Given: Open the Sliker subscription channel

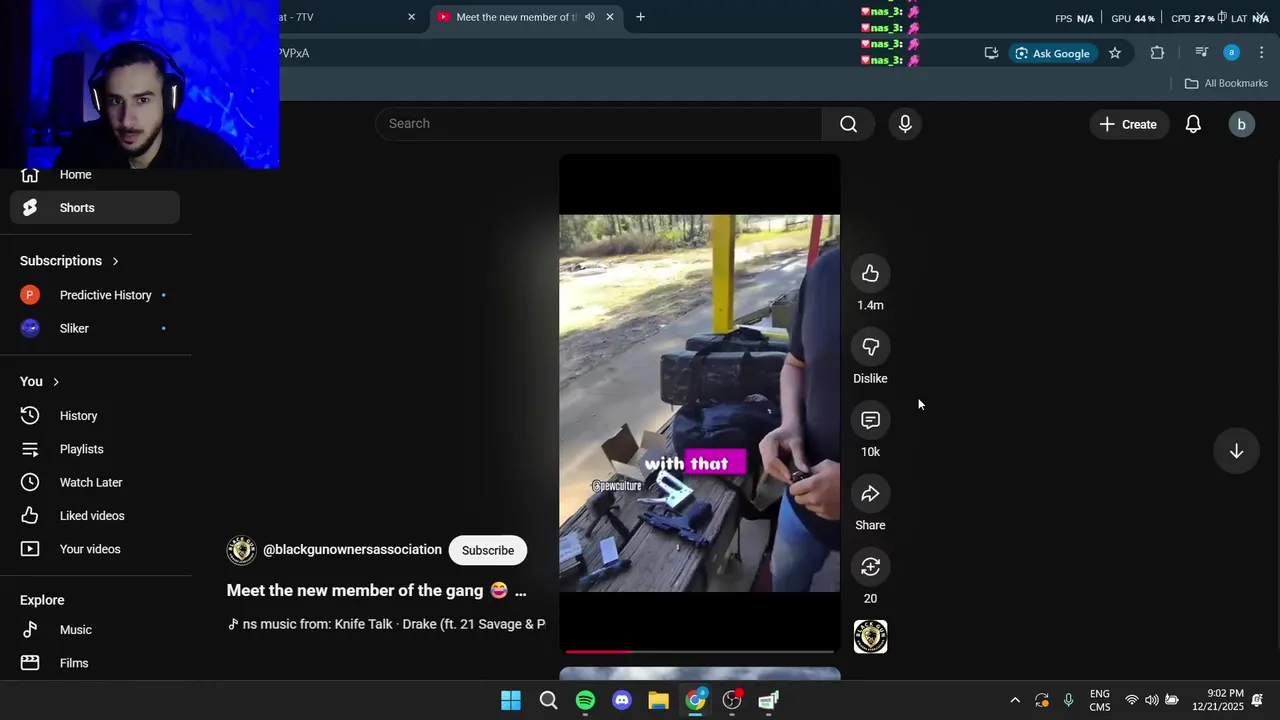Looking at the screenshot, I should point(95,328).
